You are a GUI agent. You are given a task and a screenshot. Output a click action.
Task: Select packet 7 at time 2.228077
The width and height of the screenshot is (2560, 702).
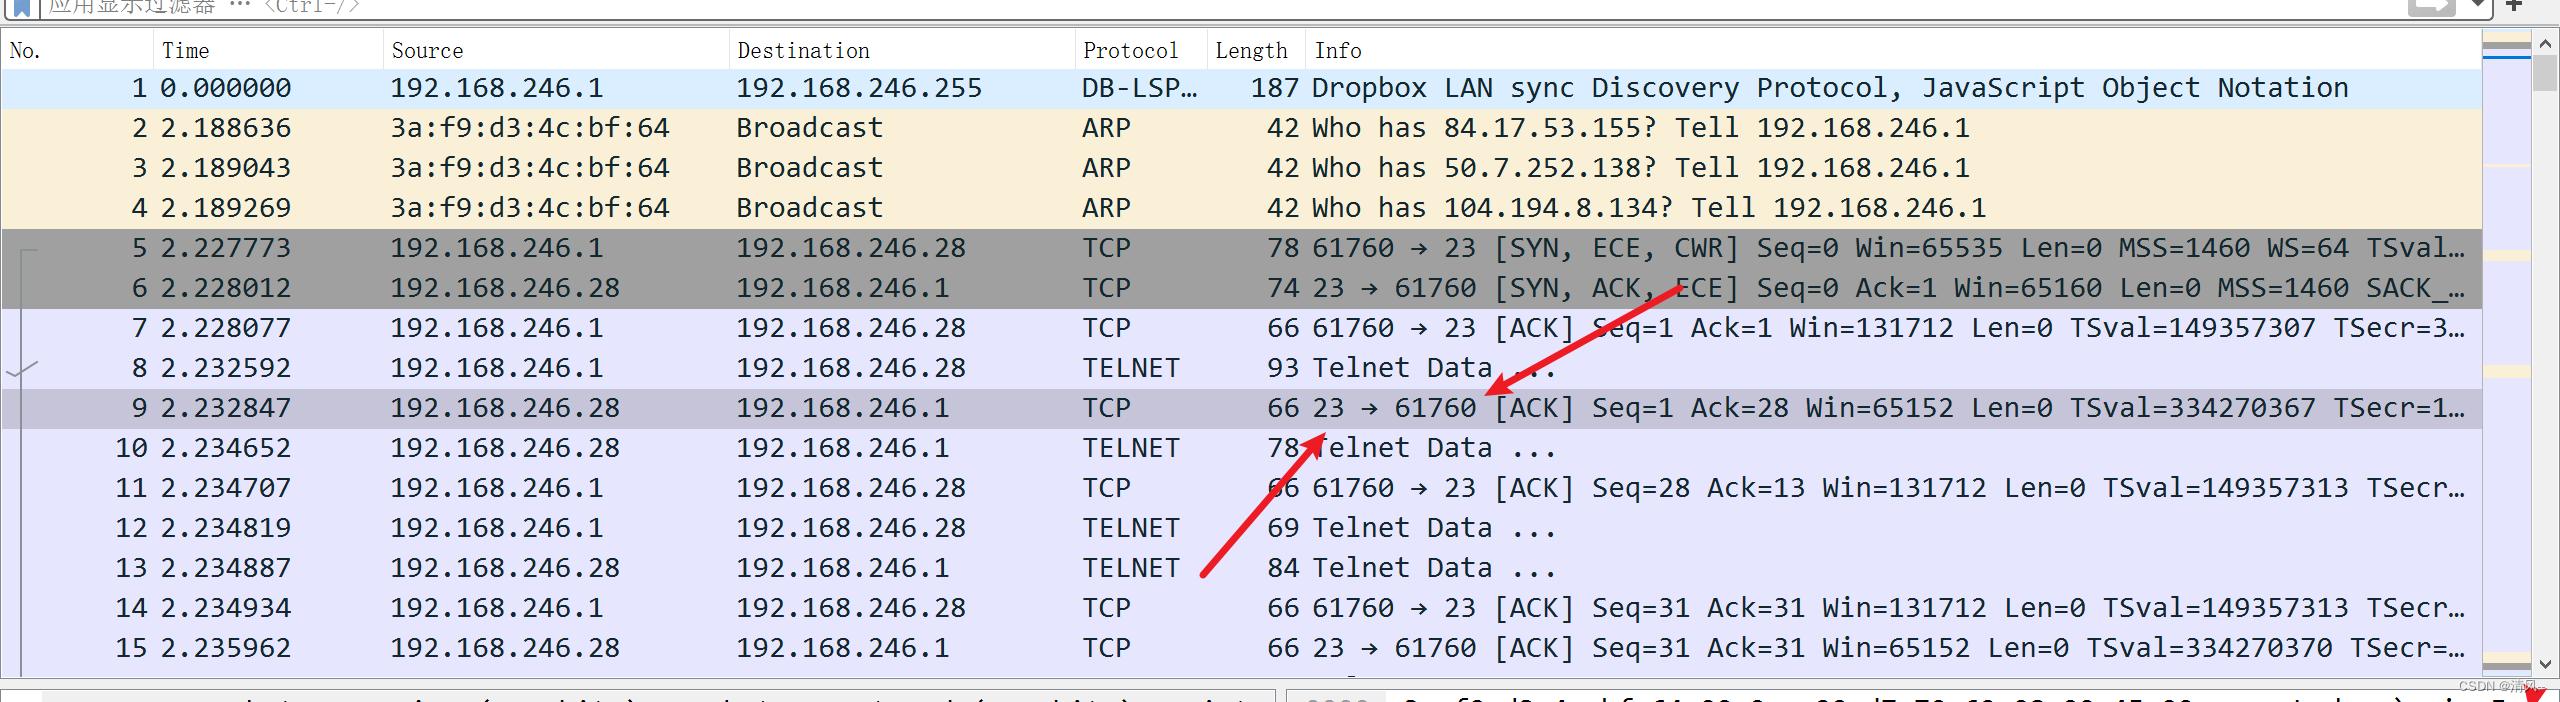pyautogui.click(x=1241, y=328)
